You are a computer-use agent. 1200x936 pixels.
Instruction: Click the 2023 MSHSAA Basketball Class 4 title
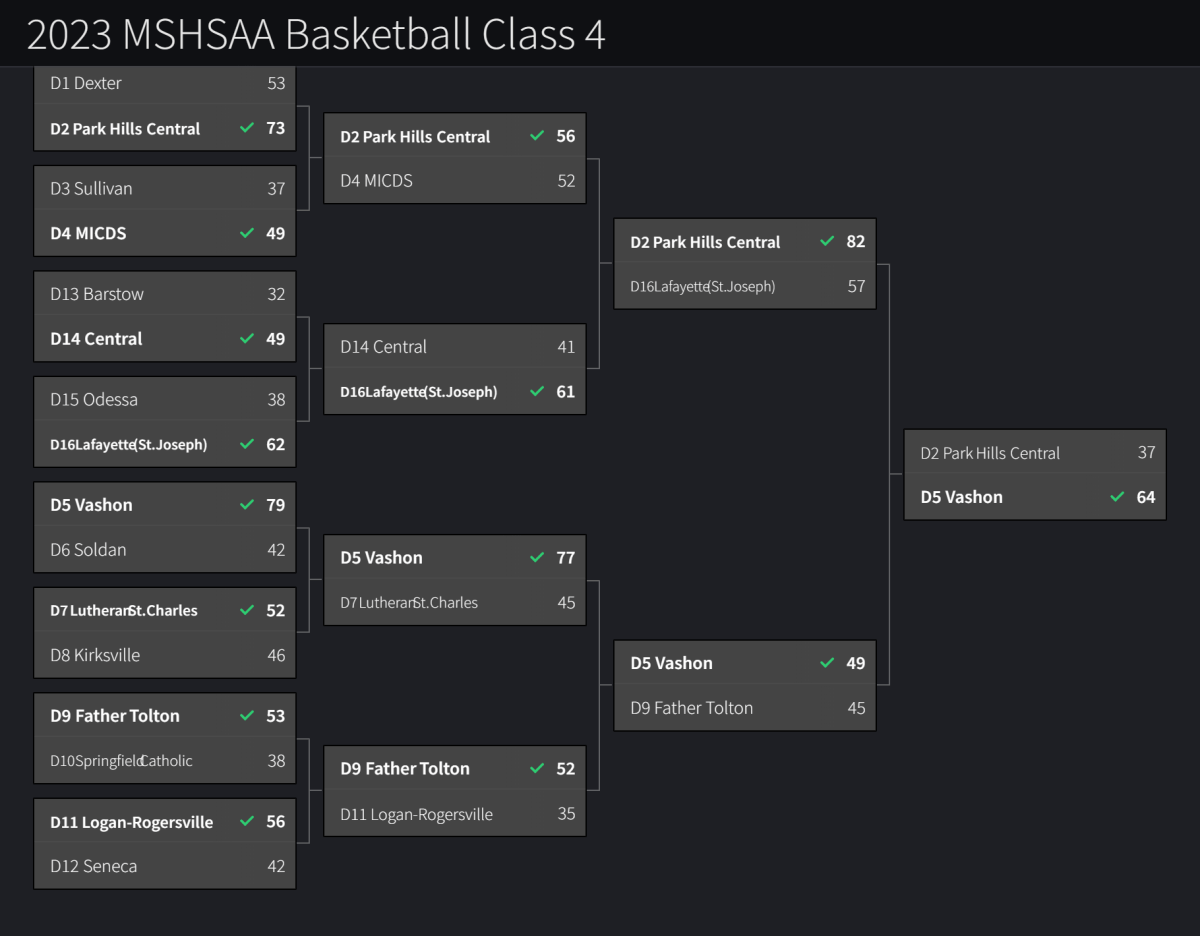tap(316, 34)
